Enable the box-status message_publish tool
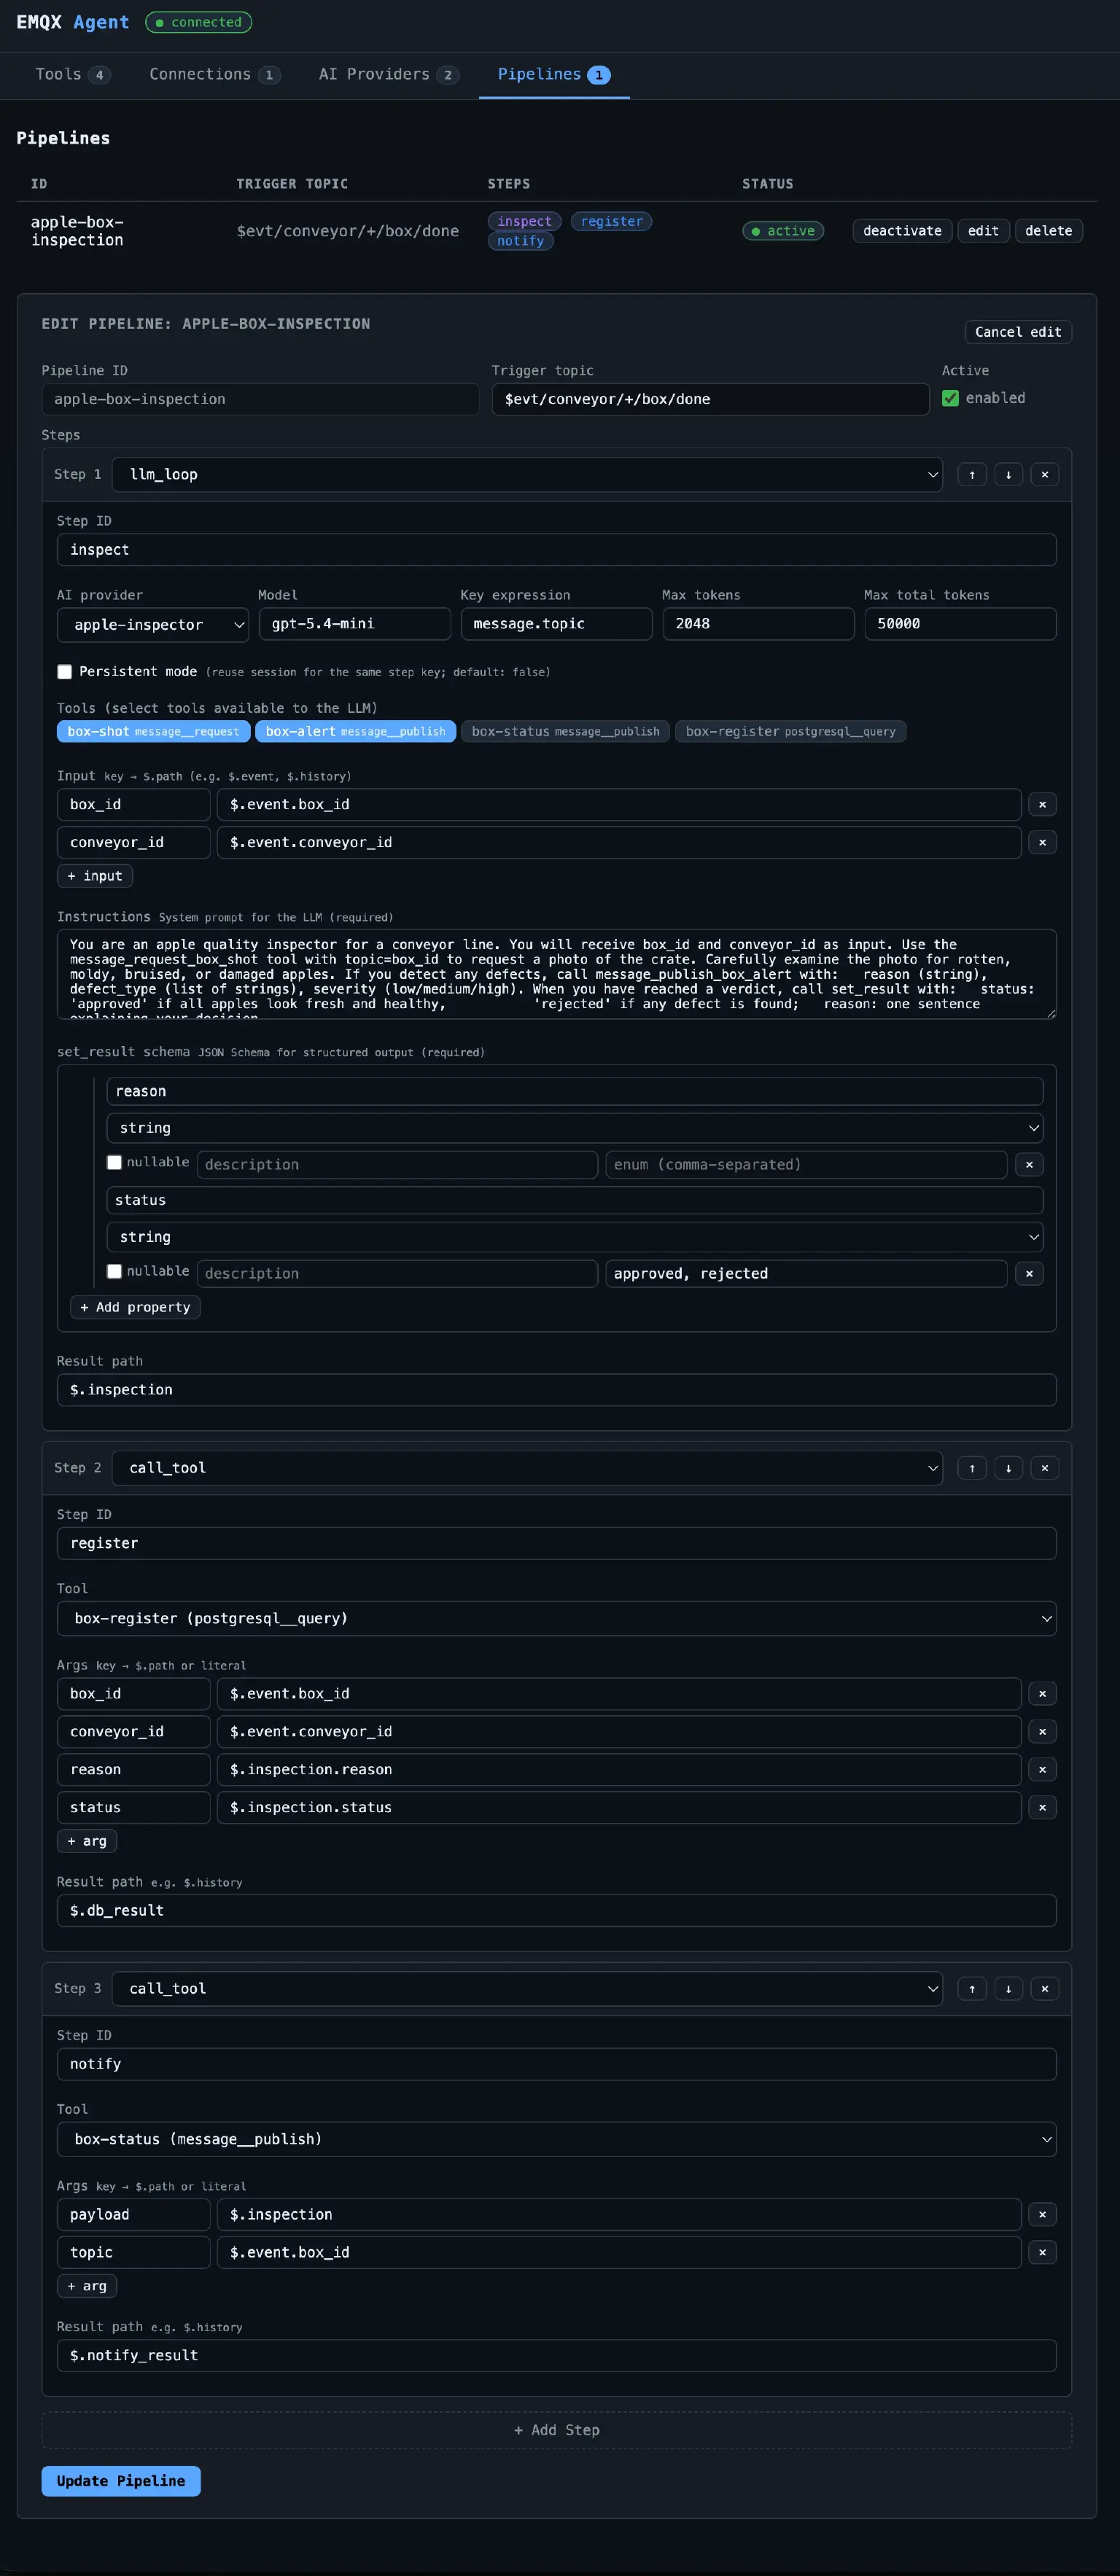Viewport: 1120px width, 2576px height. point(565,731)
